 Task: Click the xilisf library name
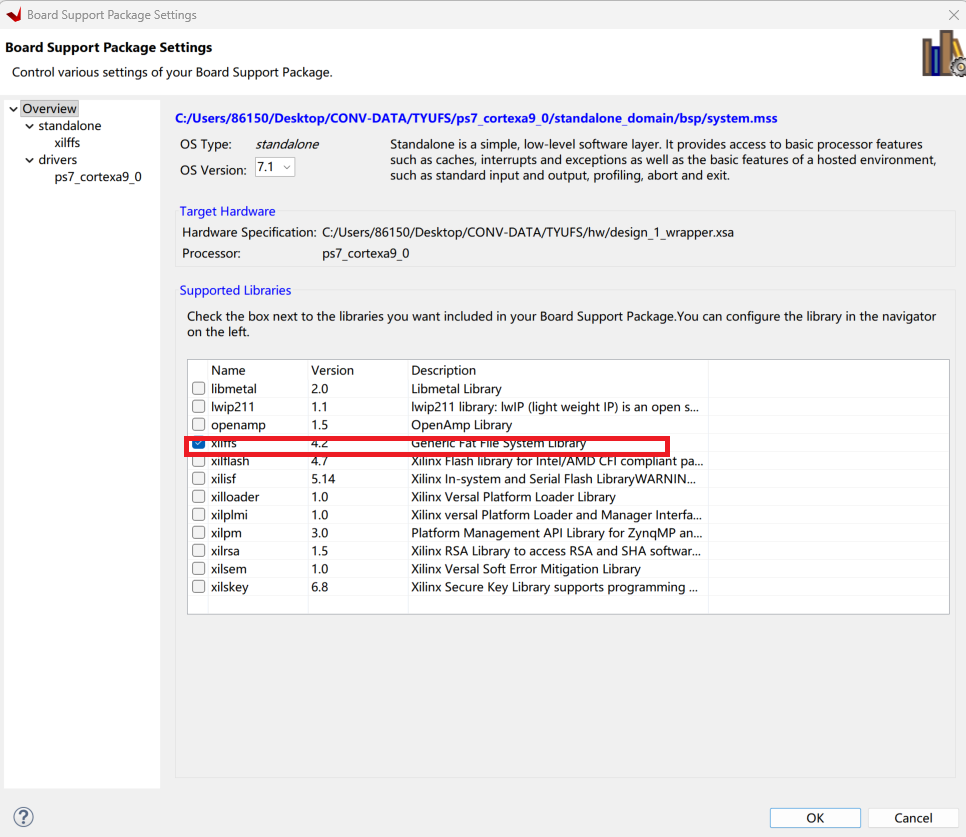[x=223, y=479]
